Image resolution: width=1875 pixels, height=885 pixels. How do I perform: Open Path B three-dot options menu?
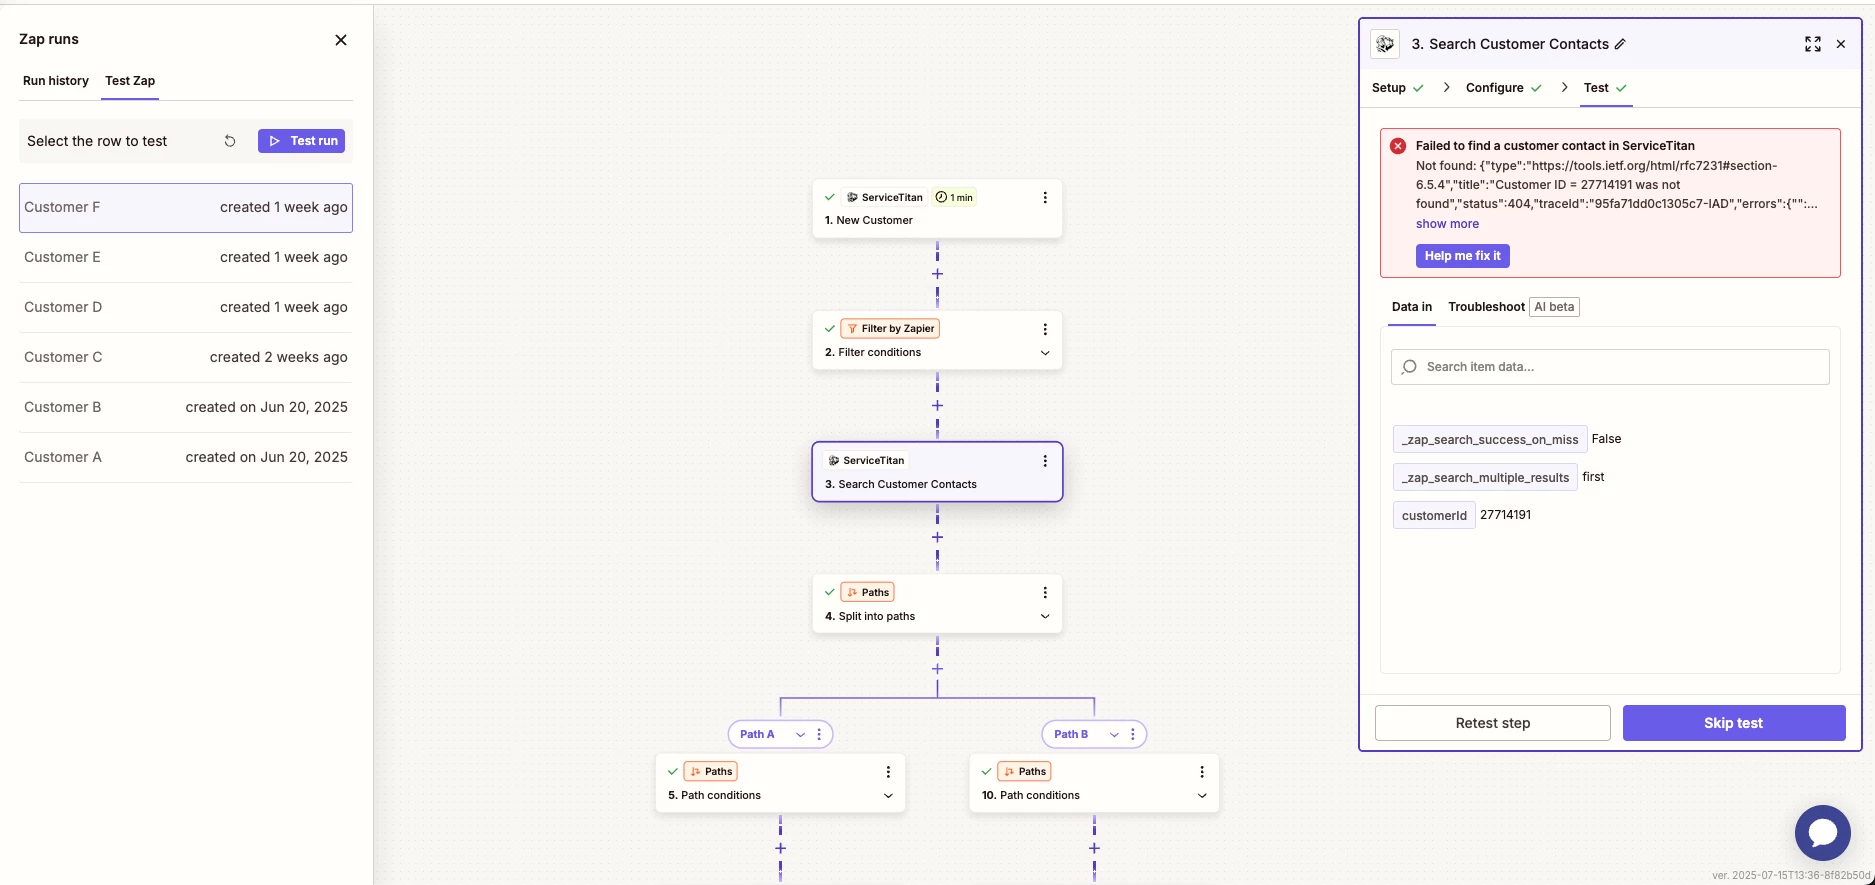[1133, 734]
